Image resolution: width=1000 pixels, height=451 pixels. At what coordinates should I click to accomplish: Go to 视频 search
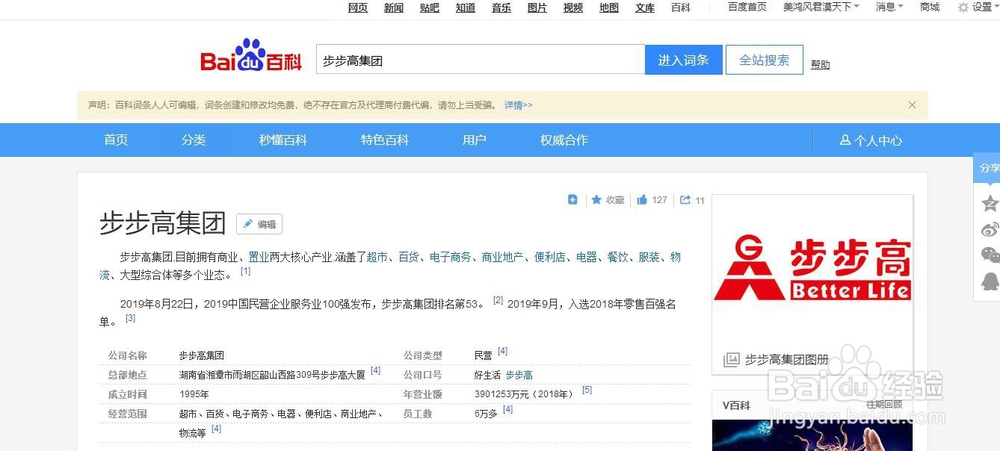[573, 8]
